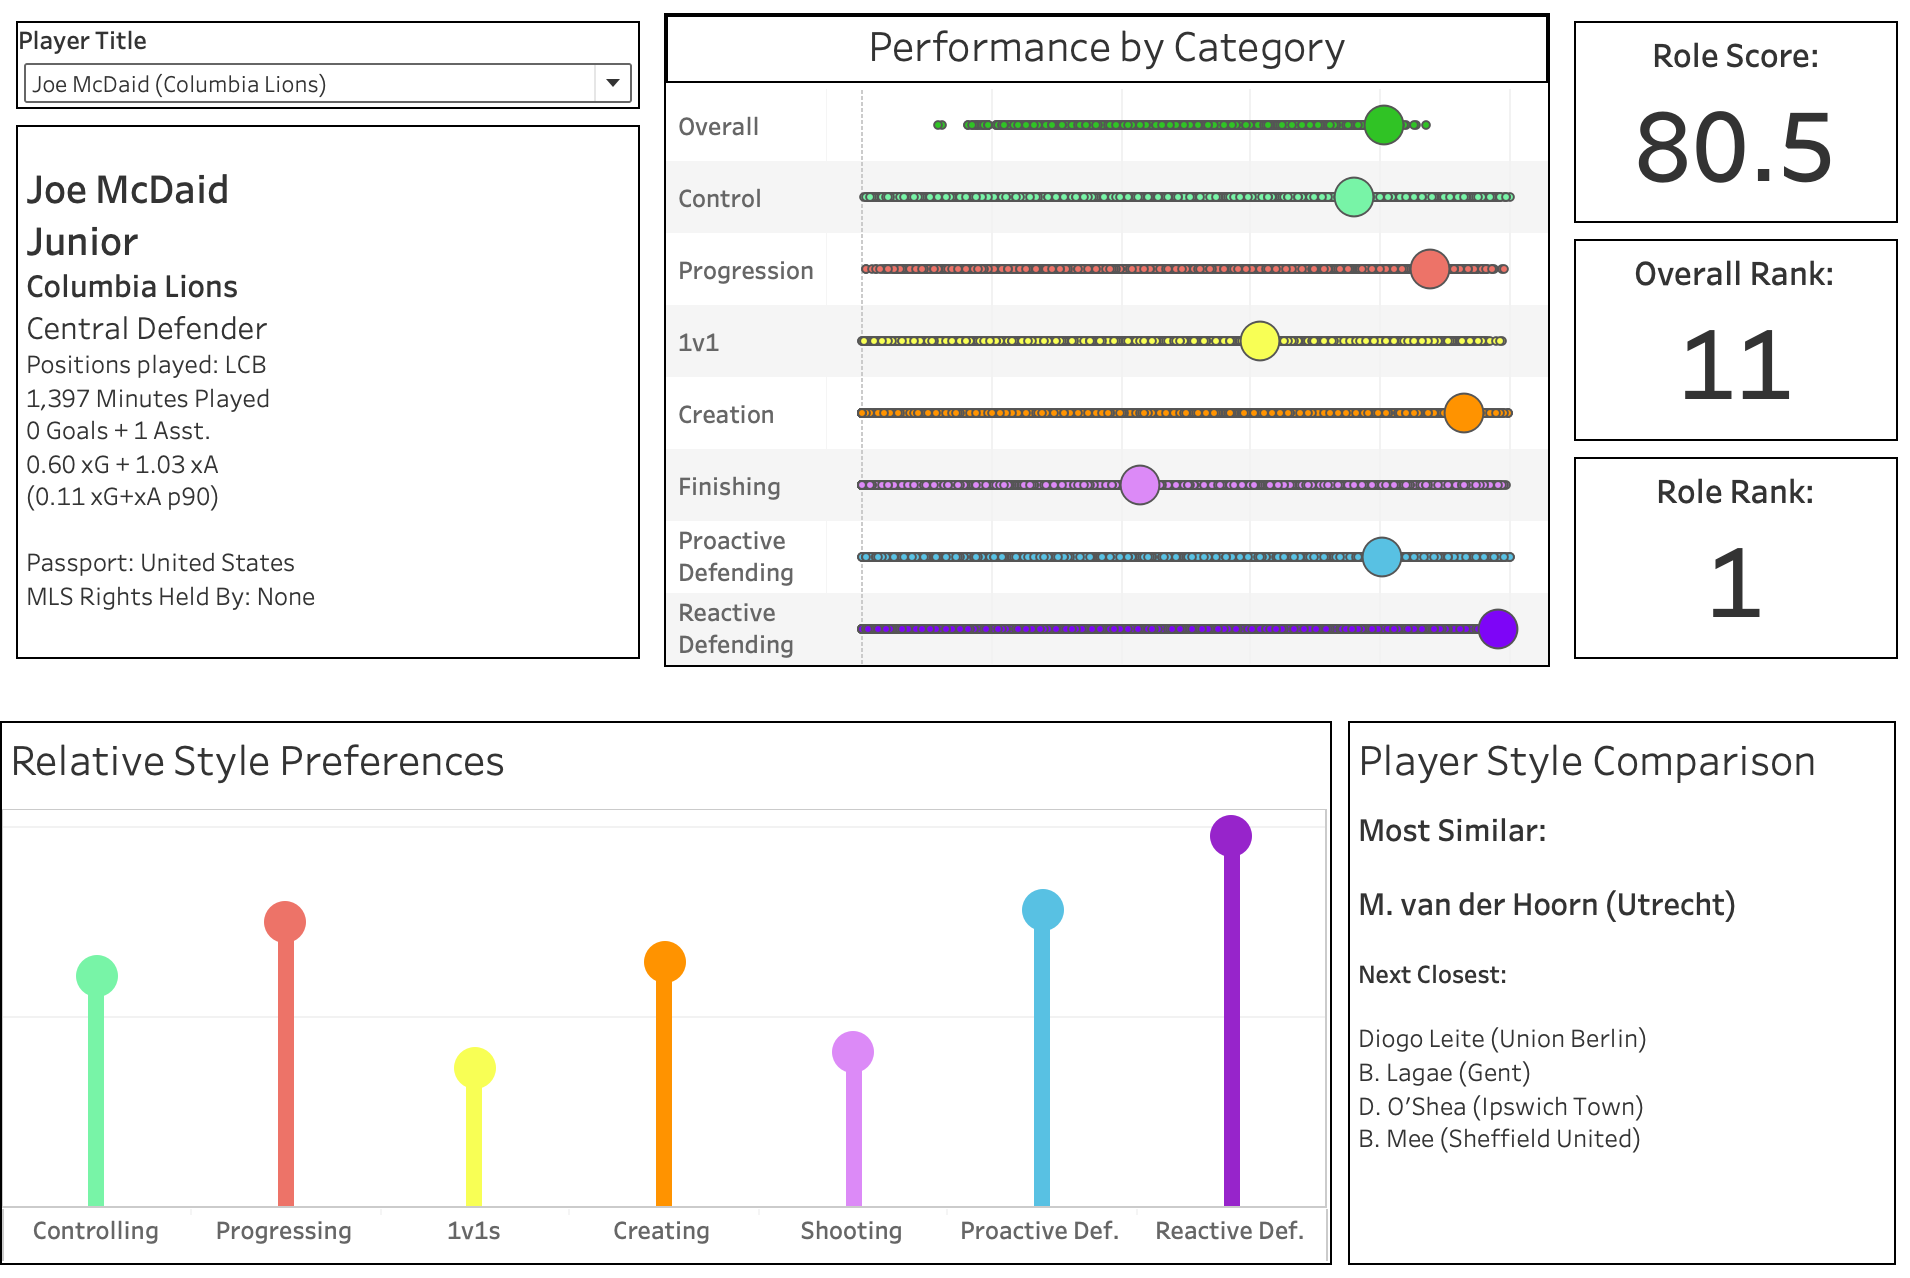Click the Central Defender position text
1910x1278 pixels.
click(x=147, y=329)
